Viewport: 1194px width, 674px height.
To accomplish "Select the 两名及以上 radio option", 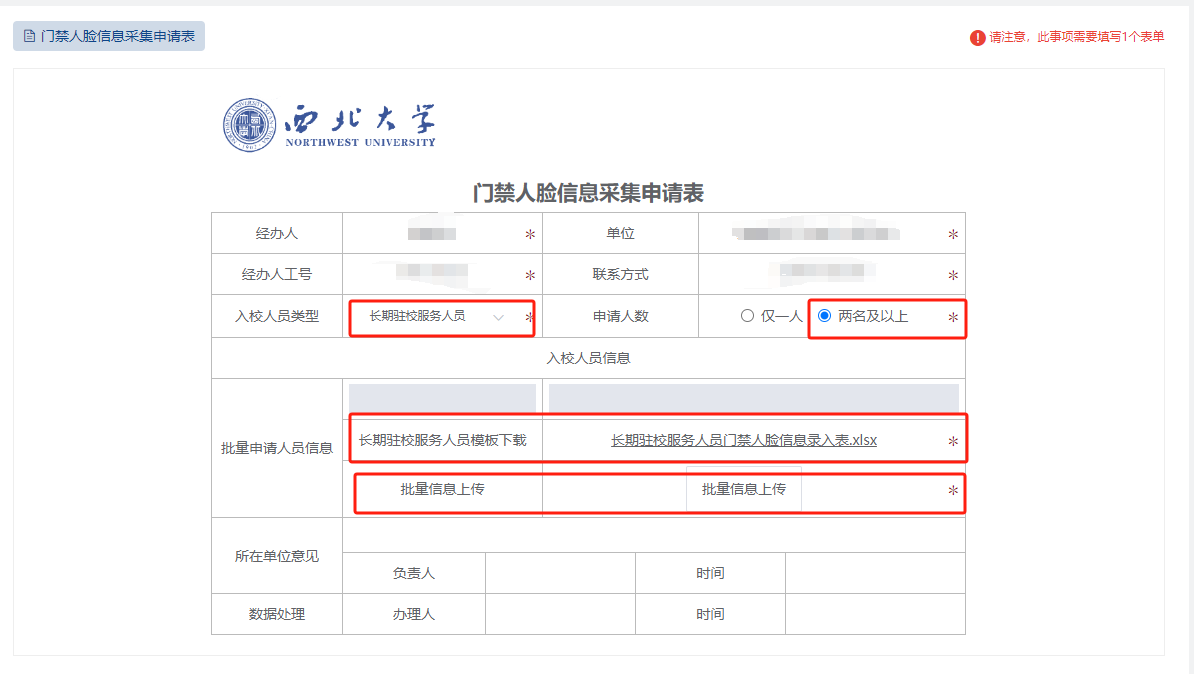I will [825, 316].
